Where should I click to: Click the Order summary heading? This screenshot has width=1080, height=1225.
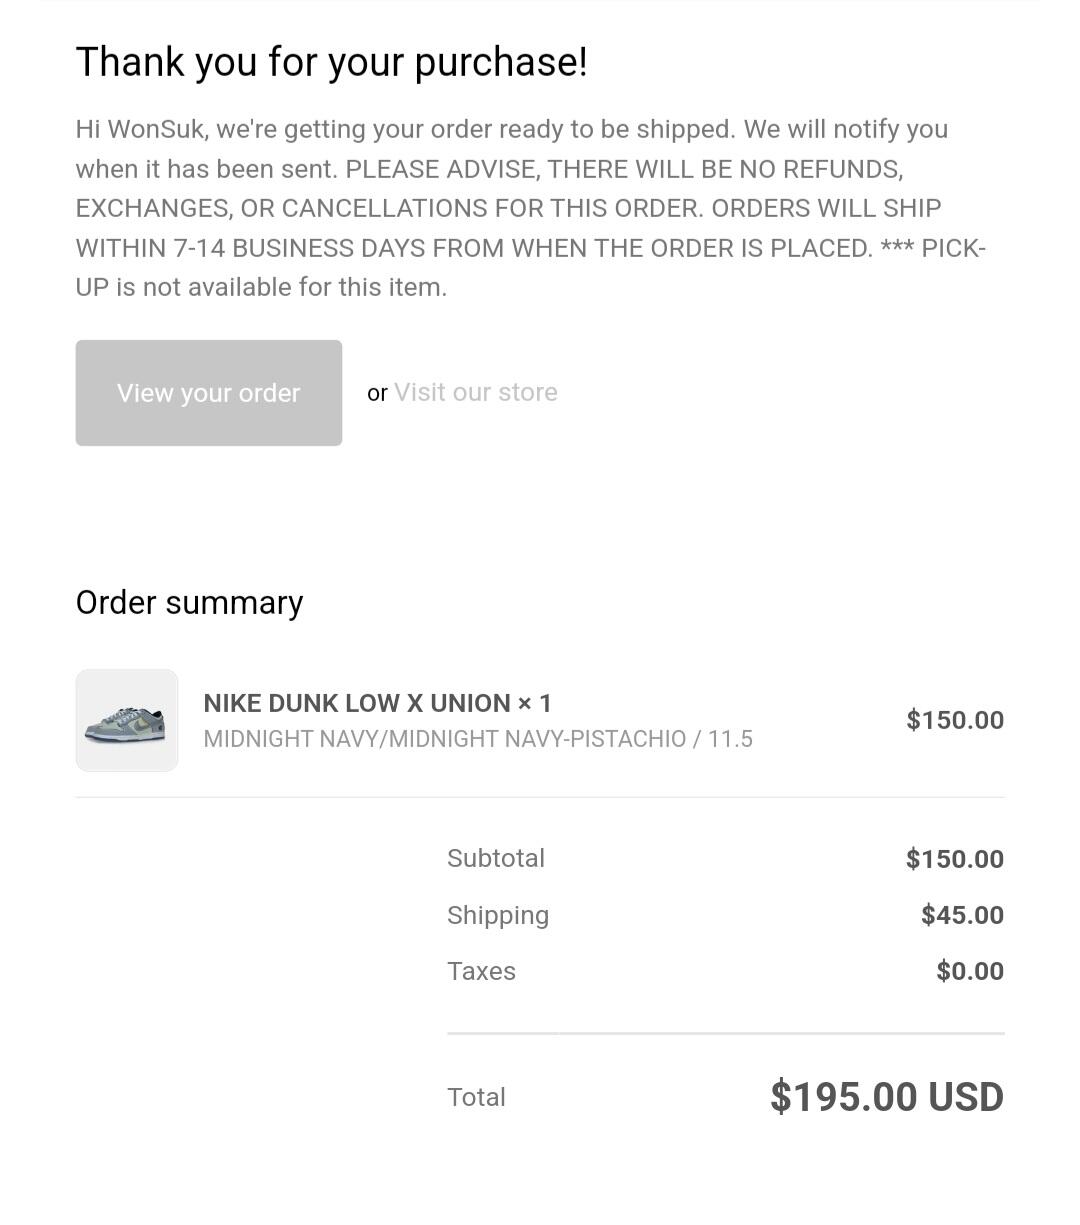click(x=189, y=603)
